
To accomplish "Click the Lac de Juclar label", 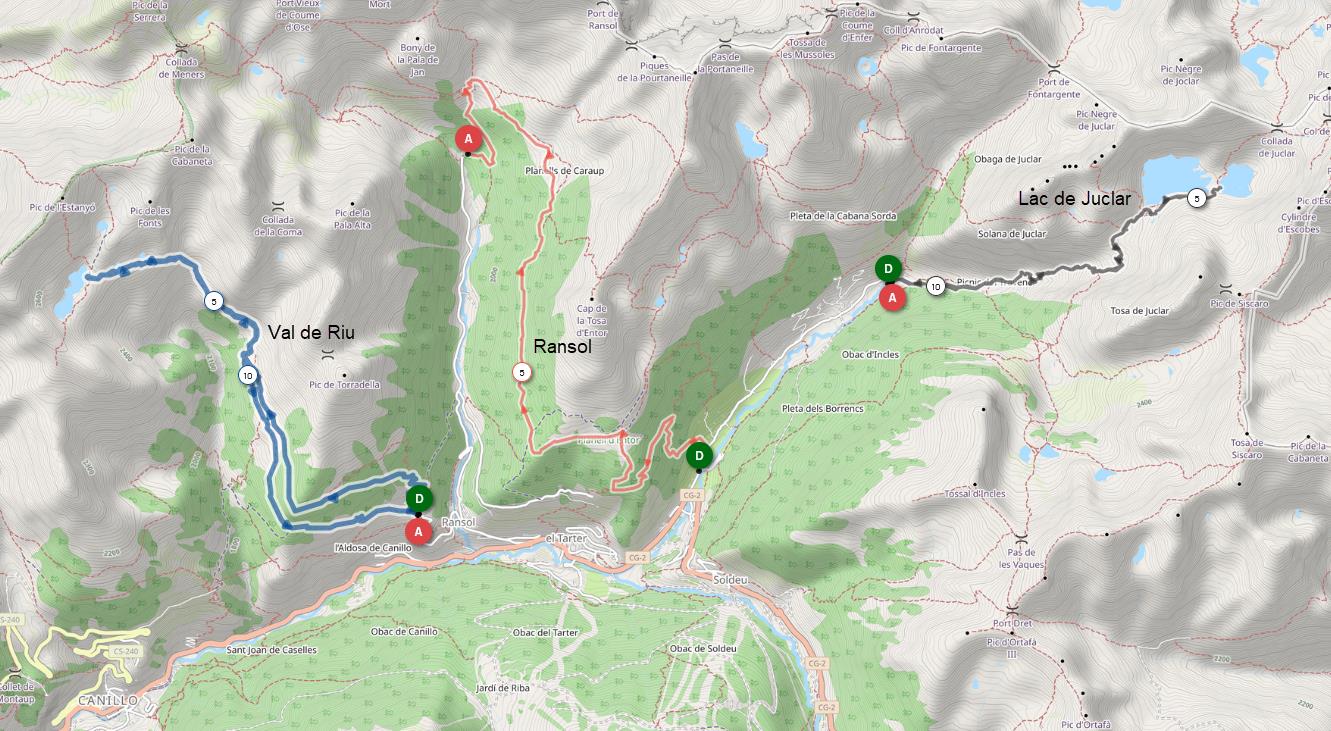I will coord(1074,199).
